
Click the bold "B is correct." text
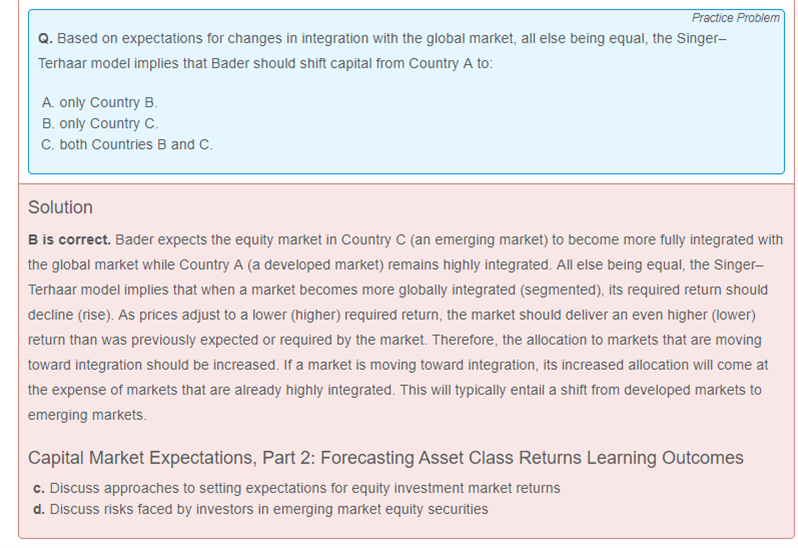pyautogui.click(x=69, y=240)
